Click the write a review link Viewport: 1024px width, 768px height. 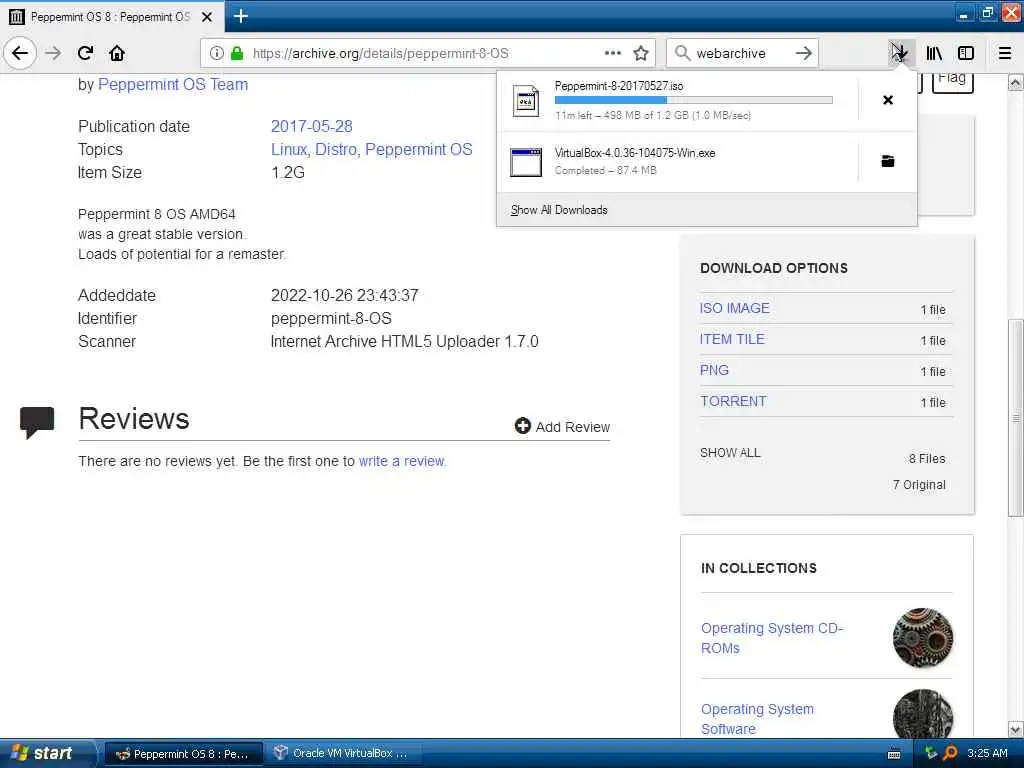(402, 461)
